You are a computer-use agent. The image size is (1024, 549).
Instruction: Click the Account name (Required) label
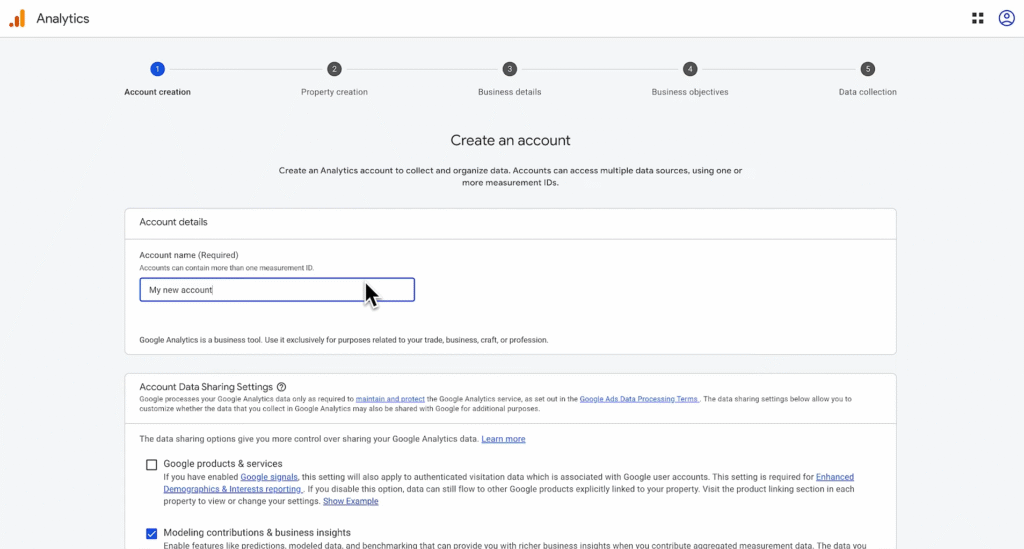pos(189,255)
